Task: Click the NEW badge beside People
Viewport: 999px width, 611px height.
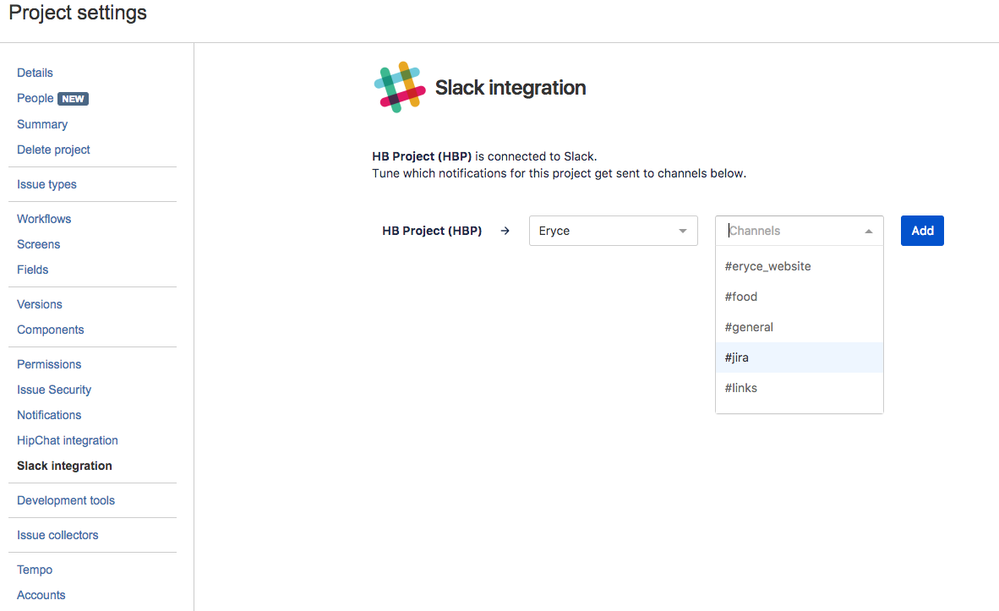Action: (x=73, y=99)
